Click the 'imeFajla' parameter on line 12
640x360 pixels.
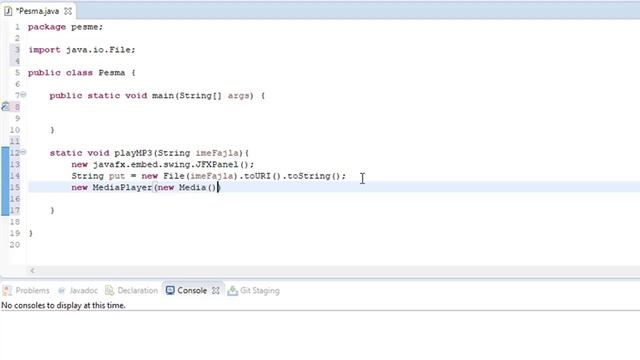pos(217,153)
